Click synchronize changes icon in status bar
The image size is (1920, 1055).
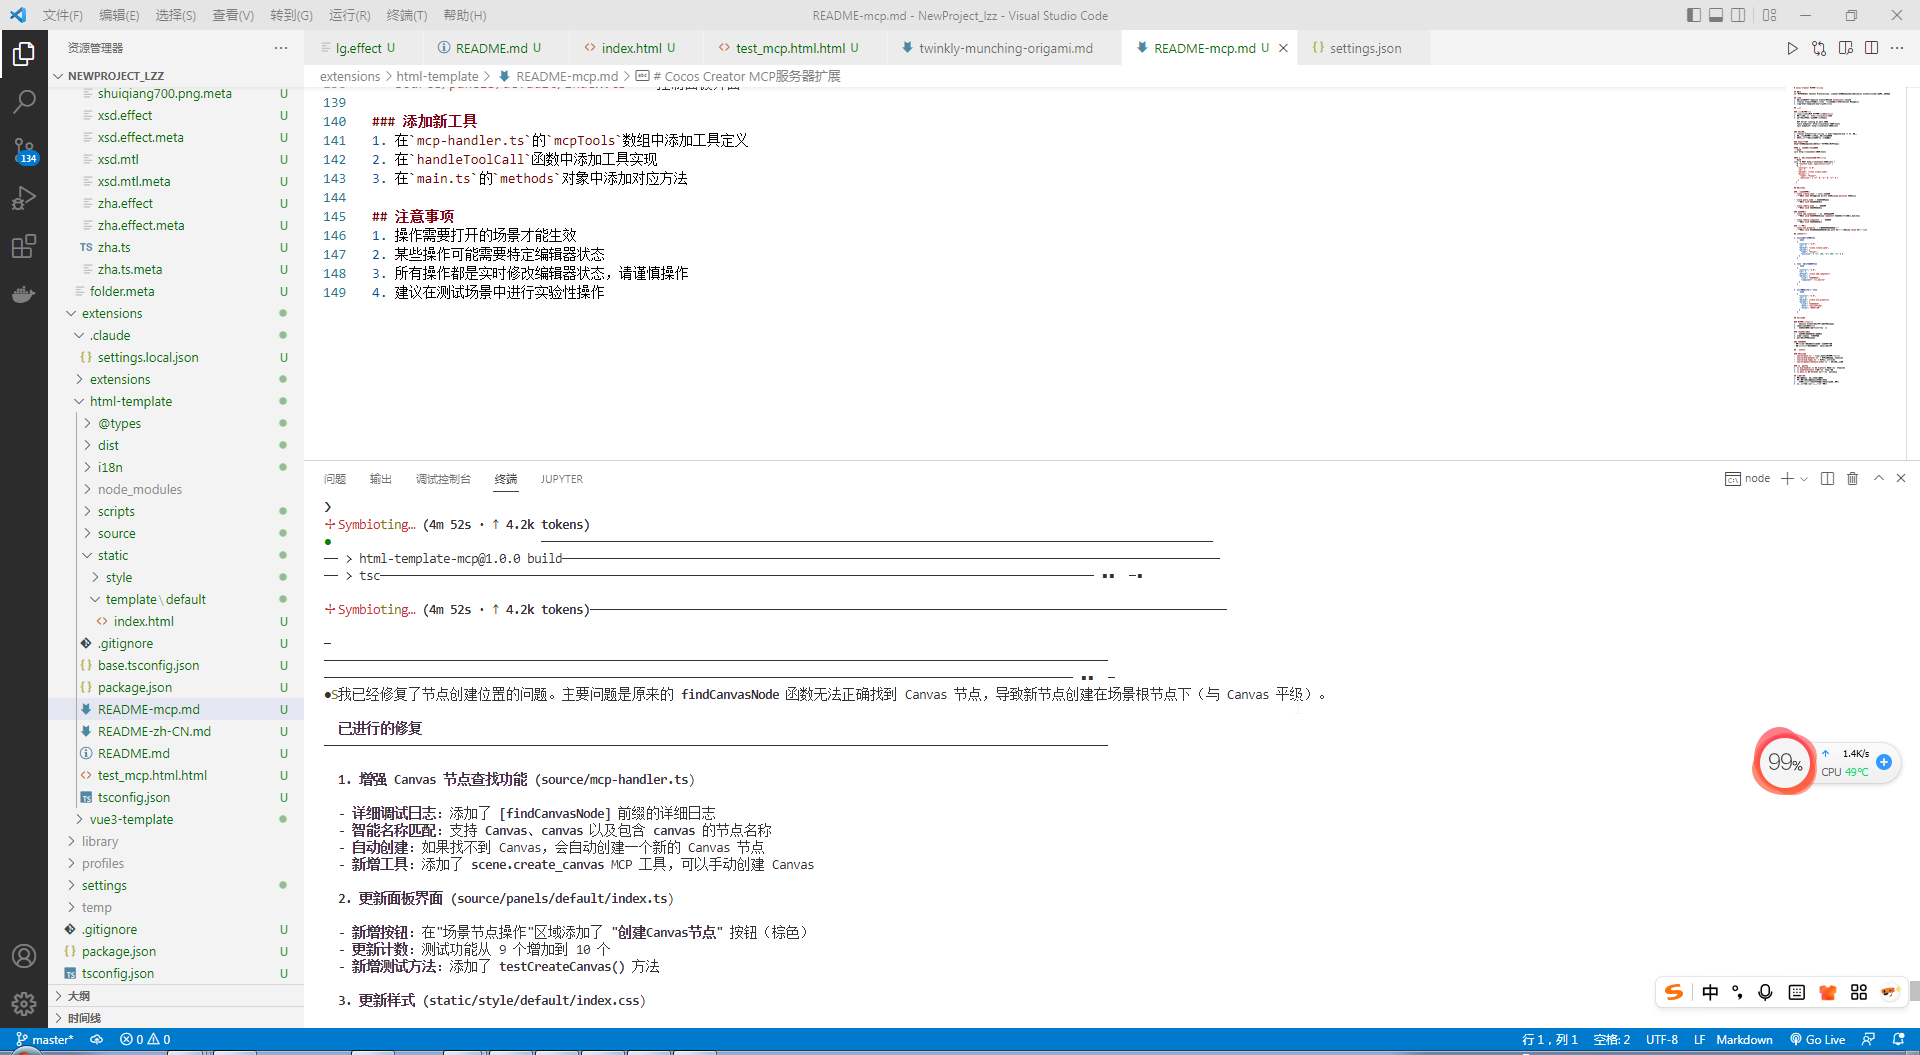point(97,1040)
